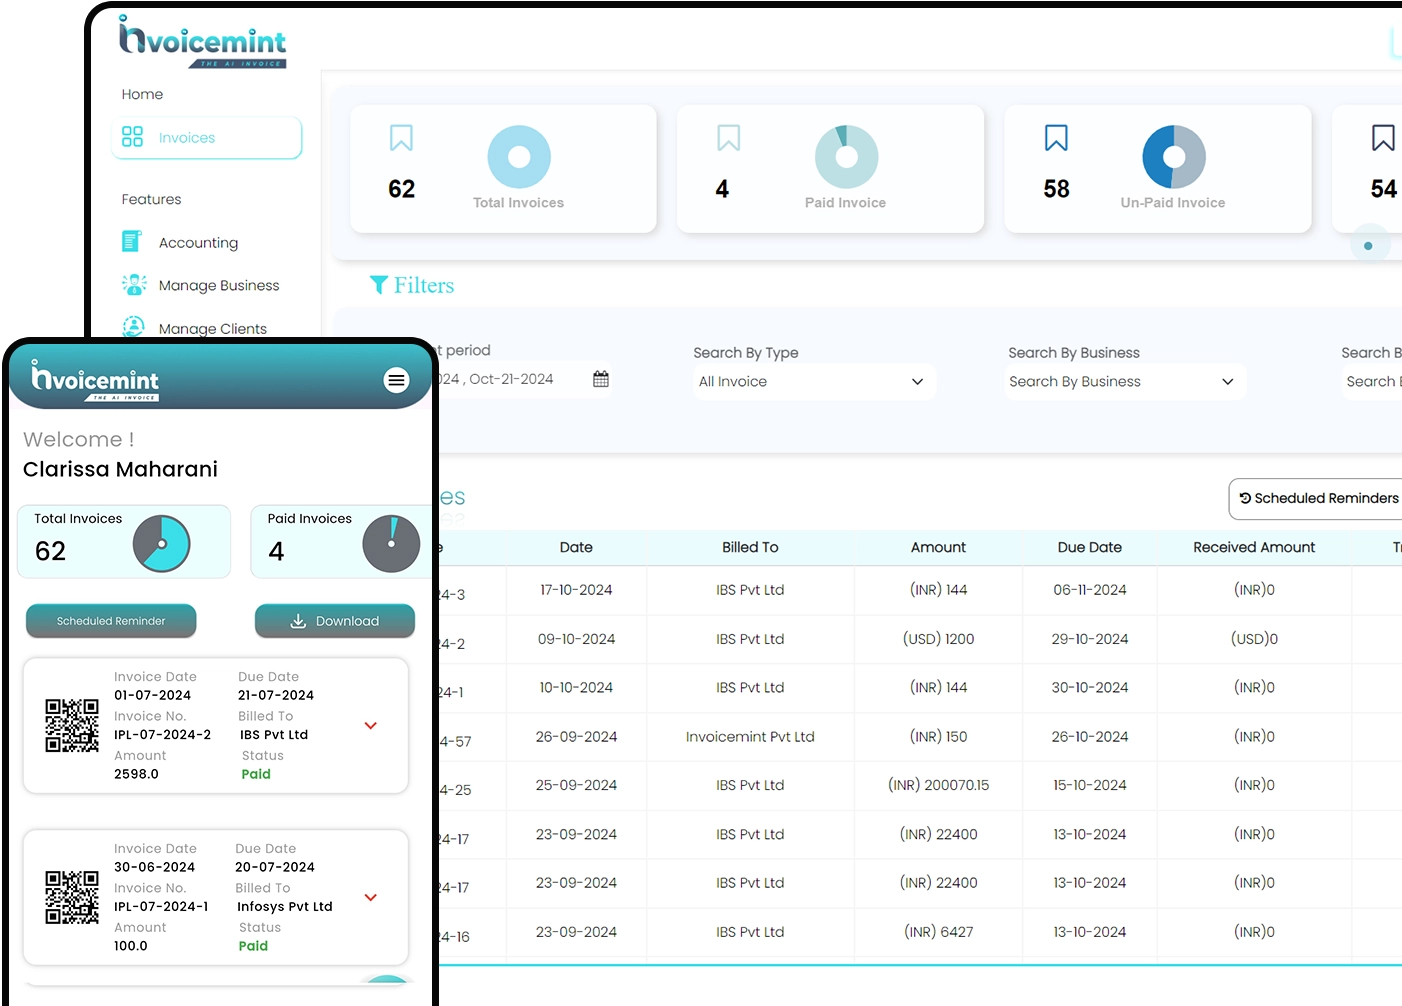This screenshot has width=1402, height=1006.
Task: Click the Amount column header
Action: coord(938,547)
